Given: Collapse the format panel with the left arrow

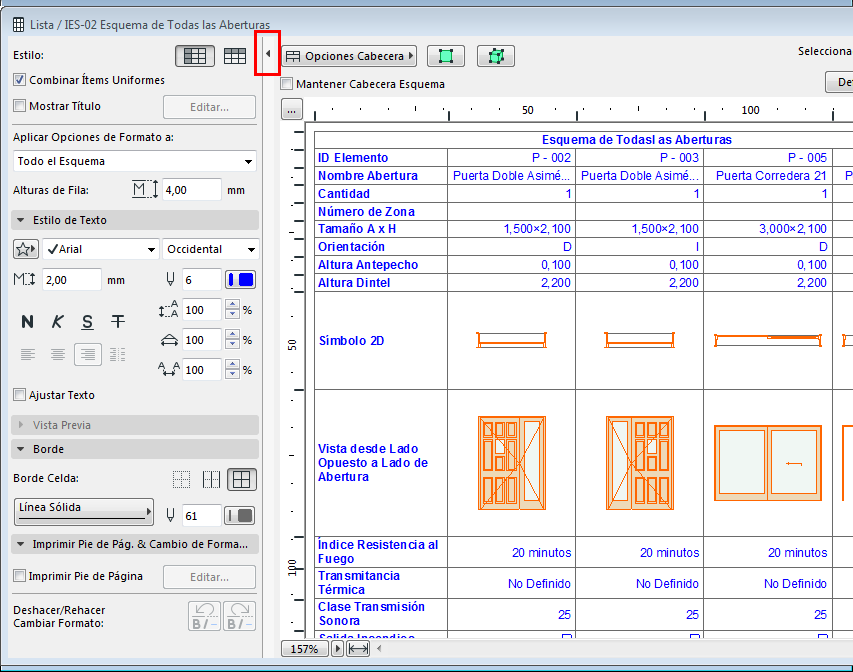Looking at the screenshot, I should (267, 56).
